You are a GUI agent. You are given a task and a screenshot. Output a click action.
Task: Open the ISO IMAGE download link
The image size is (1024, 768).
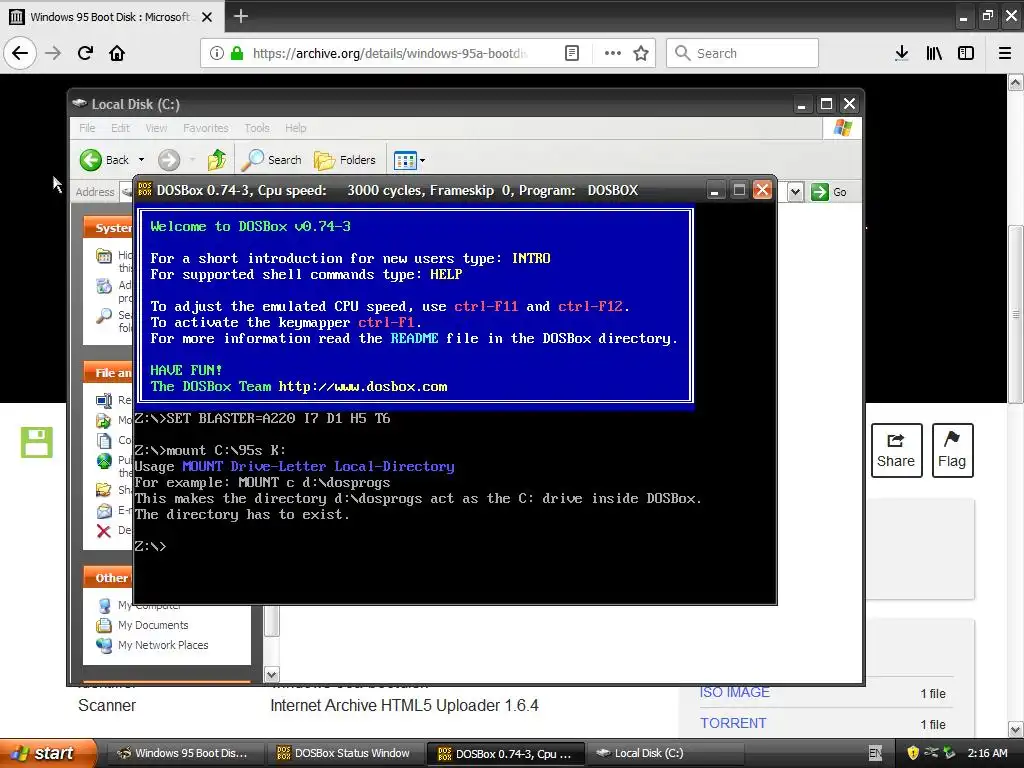tap(735, 692)
